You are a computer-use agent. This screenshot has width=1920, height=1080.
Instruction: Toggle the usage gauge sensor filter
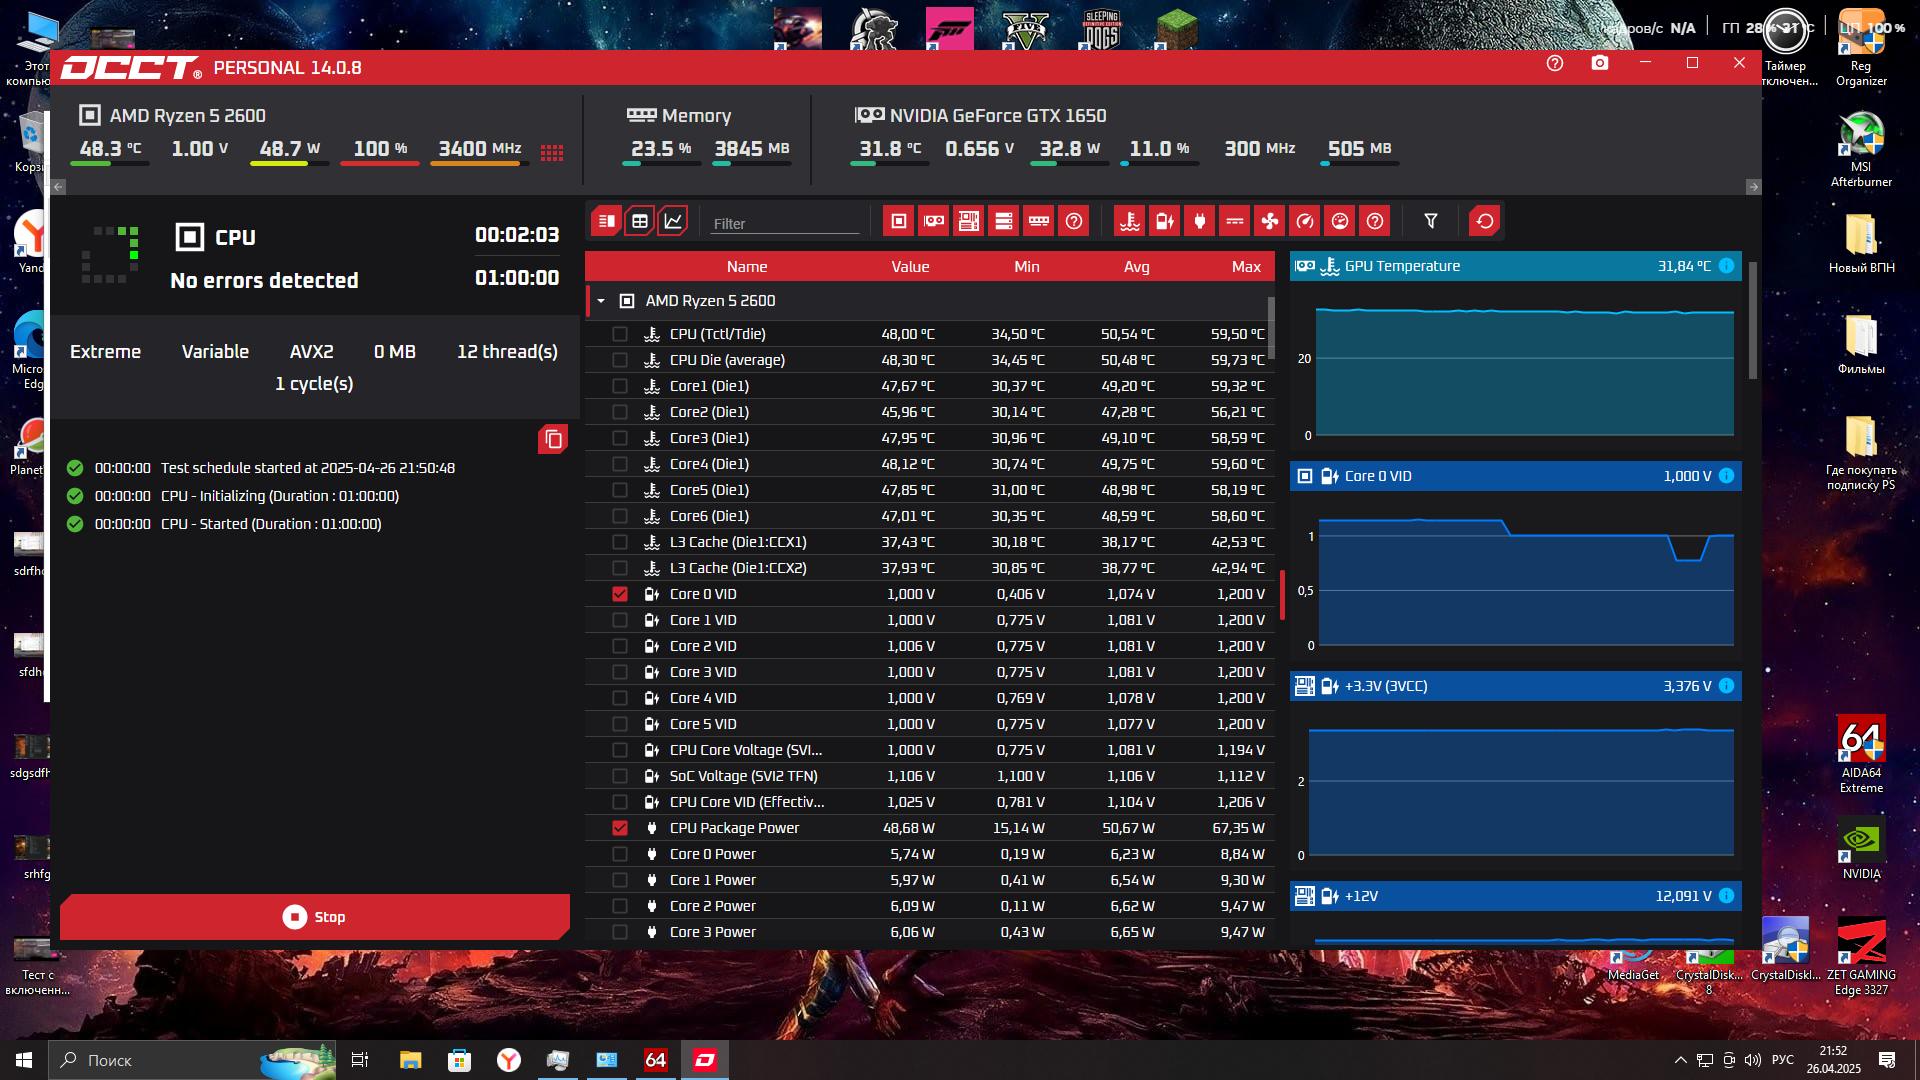(x=1340, y=221)
